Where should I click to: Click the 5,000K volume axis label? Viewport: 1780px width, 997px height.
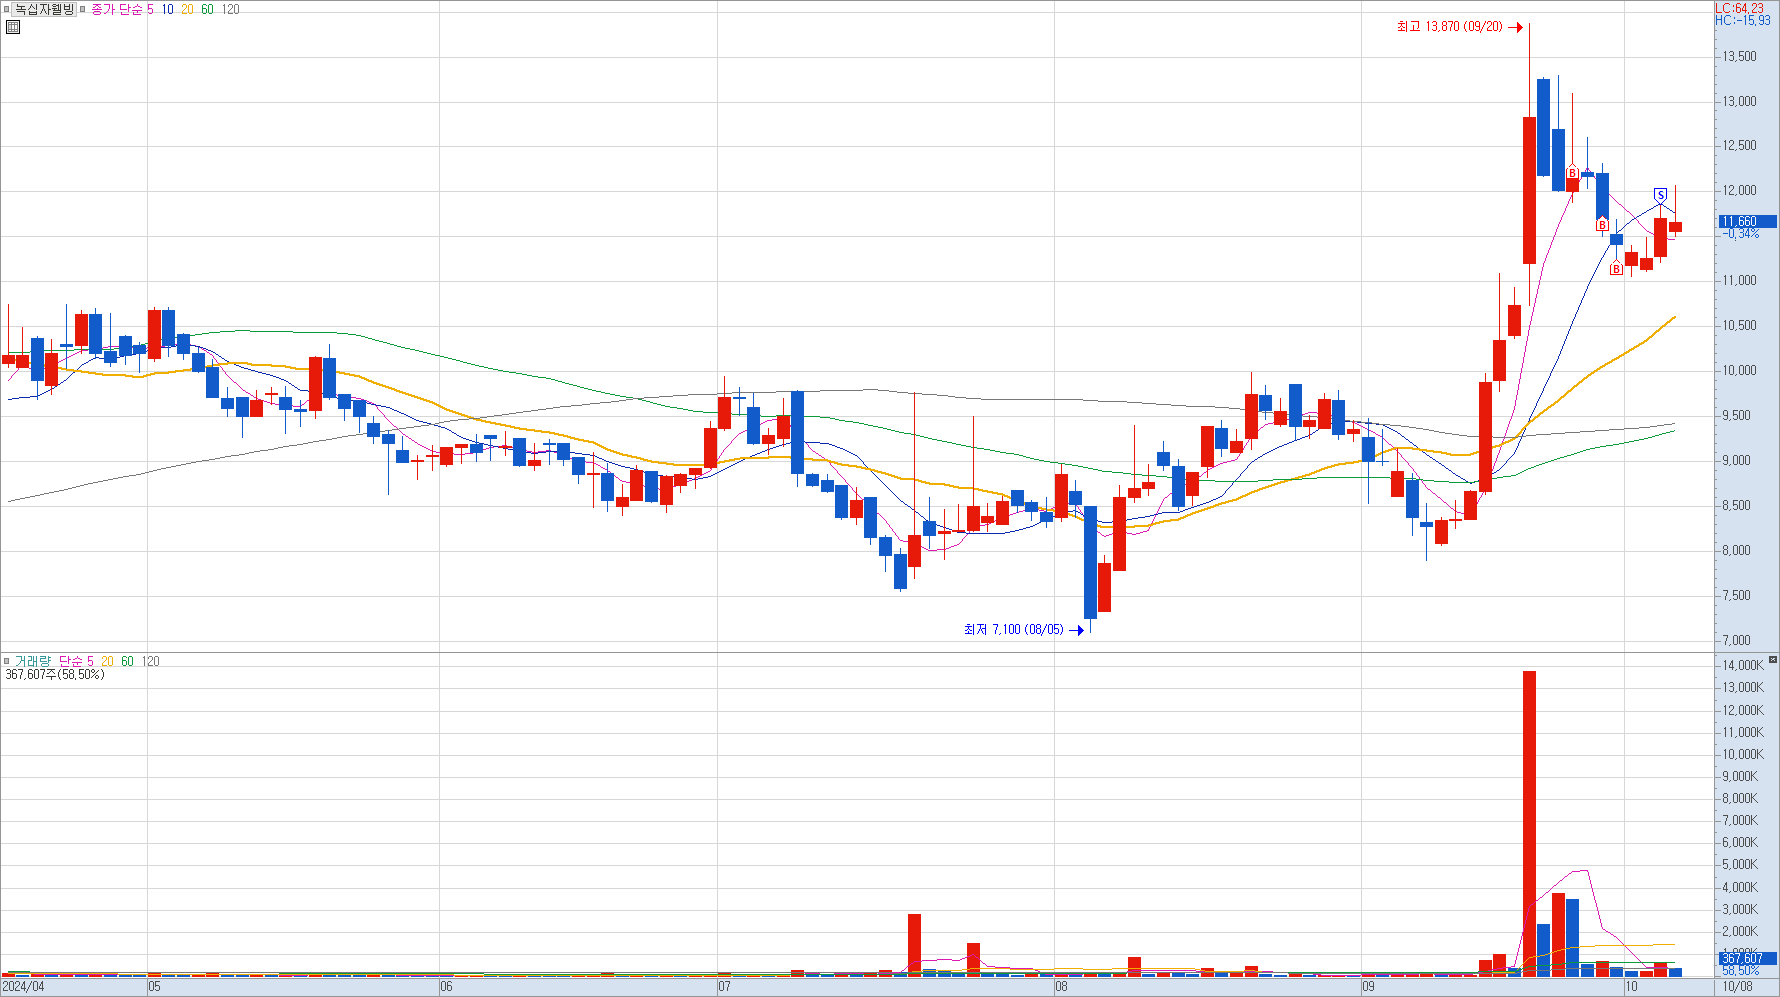click(1740, 864)
